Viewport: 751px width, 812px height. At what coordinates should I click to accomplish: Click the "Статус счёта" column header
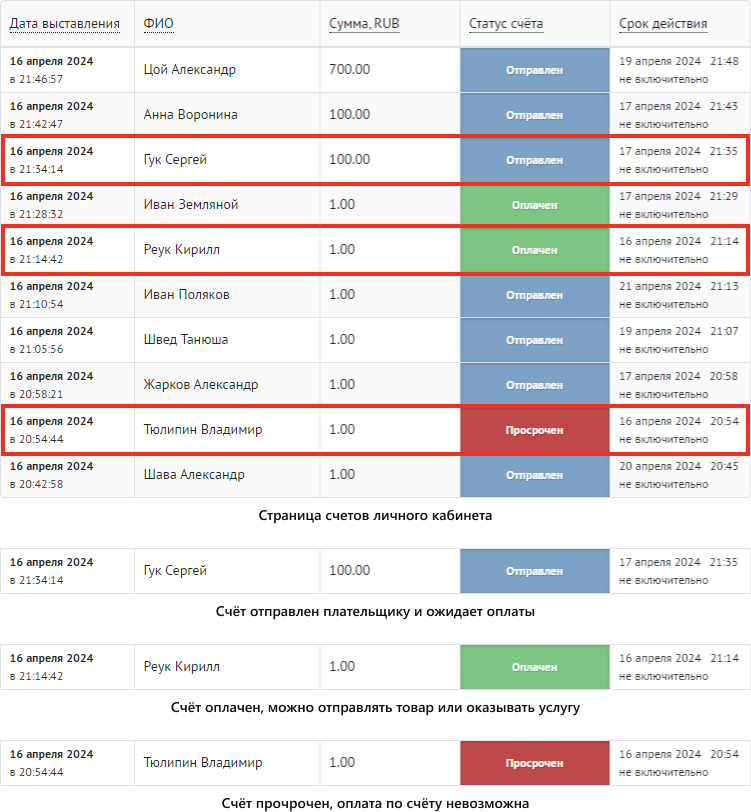pyautogui.click(x=506, y=24)
